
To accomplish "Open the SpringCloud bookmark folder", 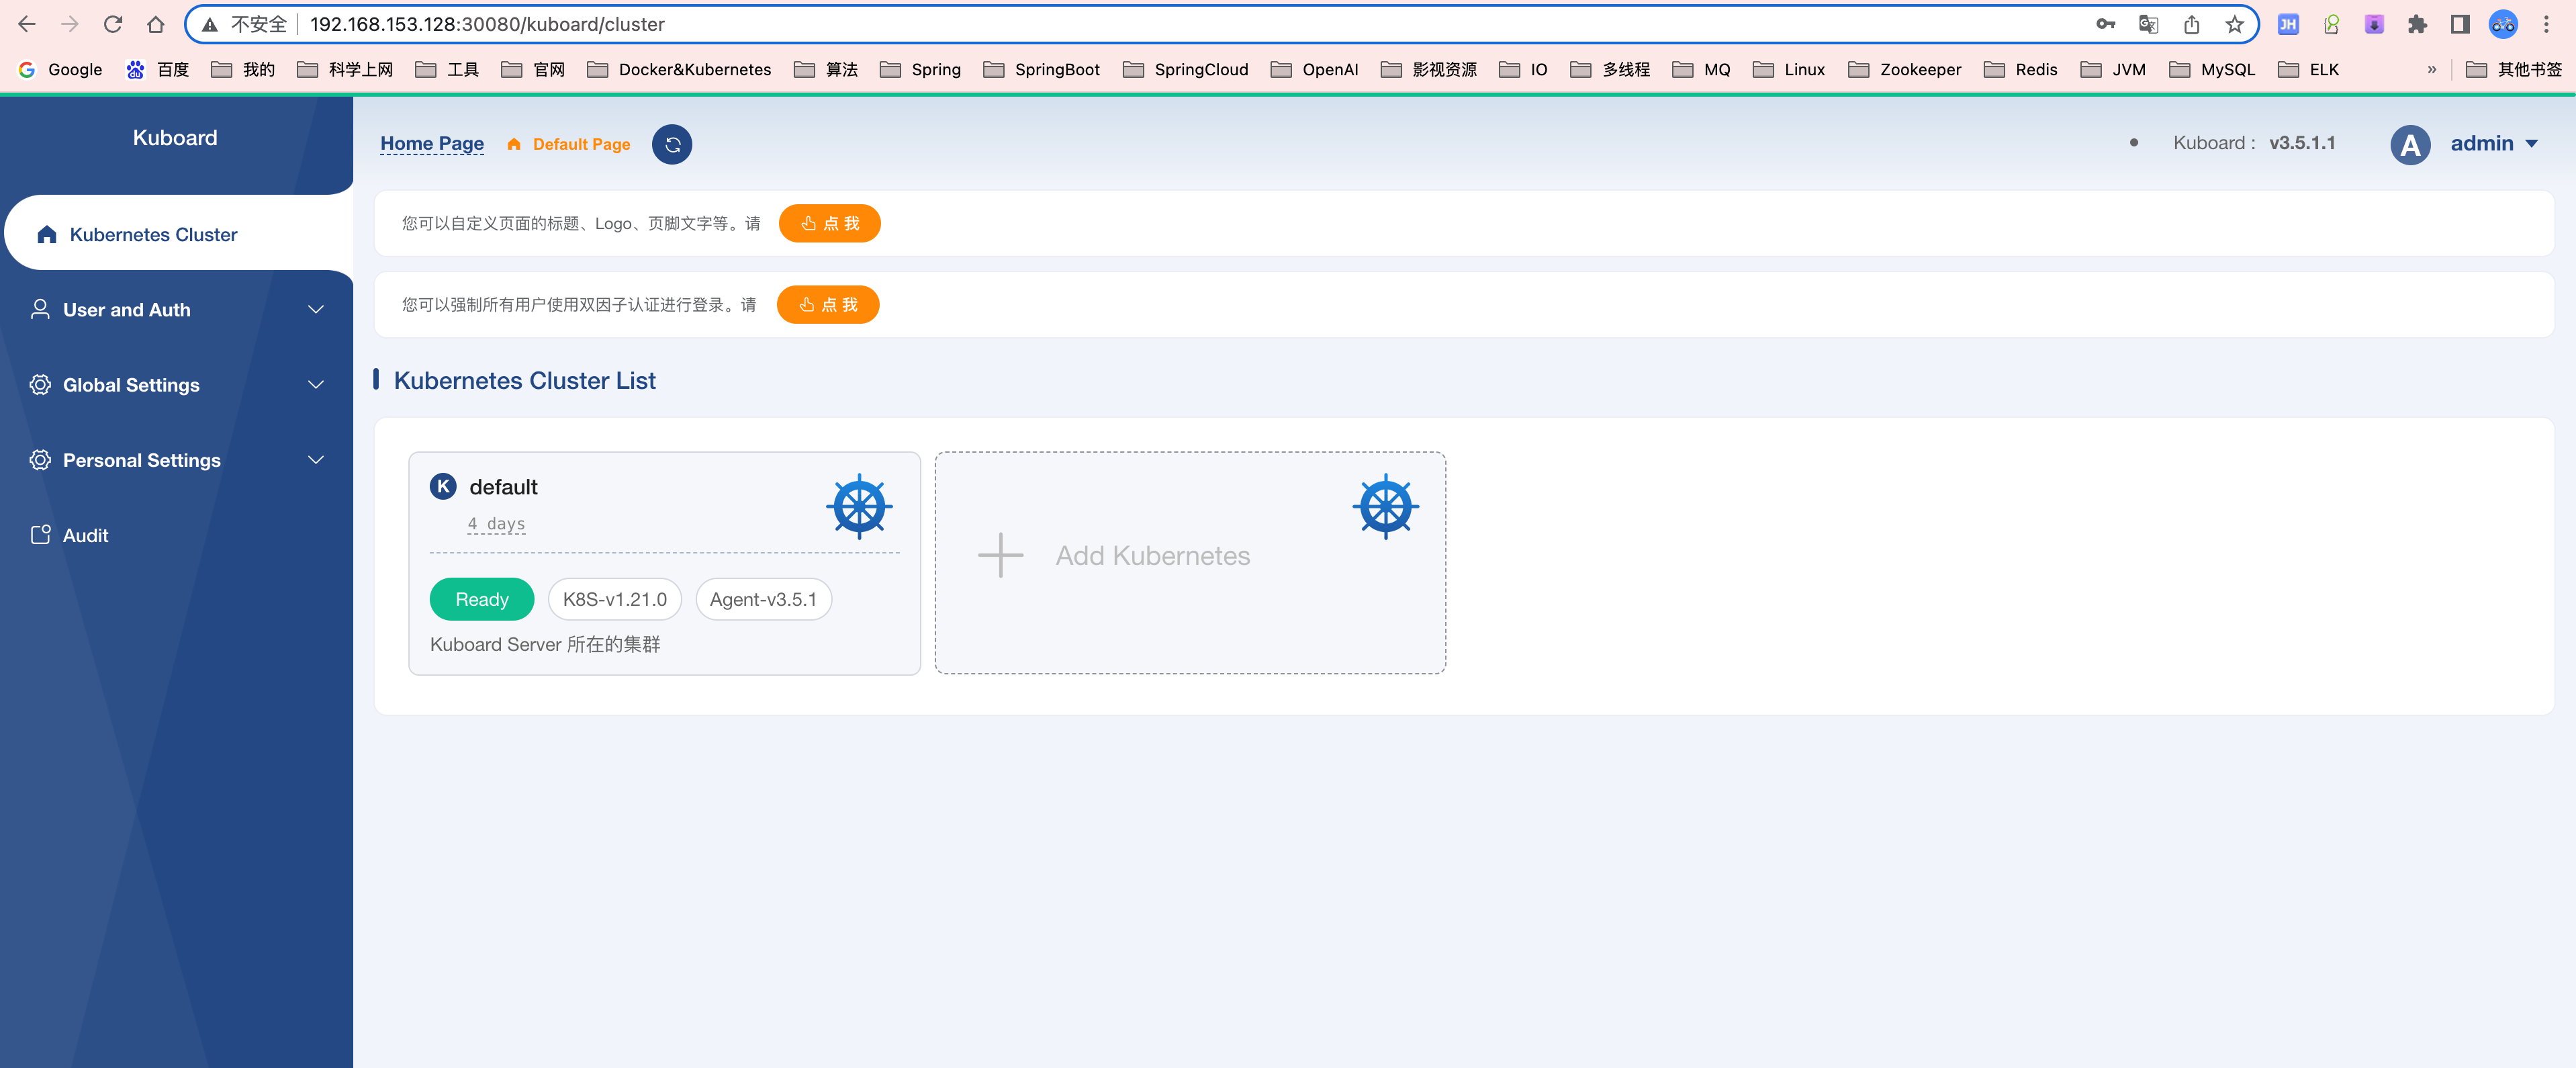I will [x=1185, y=69].
